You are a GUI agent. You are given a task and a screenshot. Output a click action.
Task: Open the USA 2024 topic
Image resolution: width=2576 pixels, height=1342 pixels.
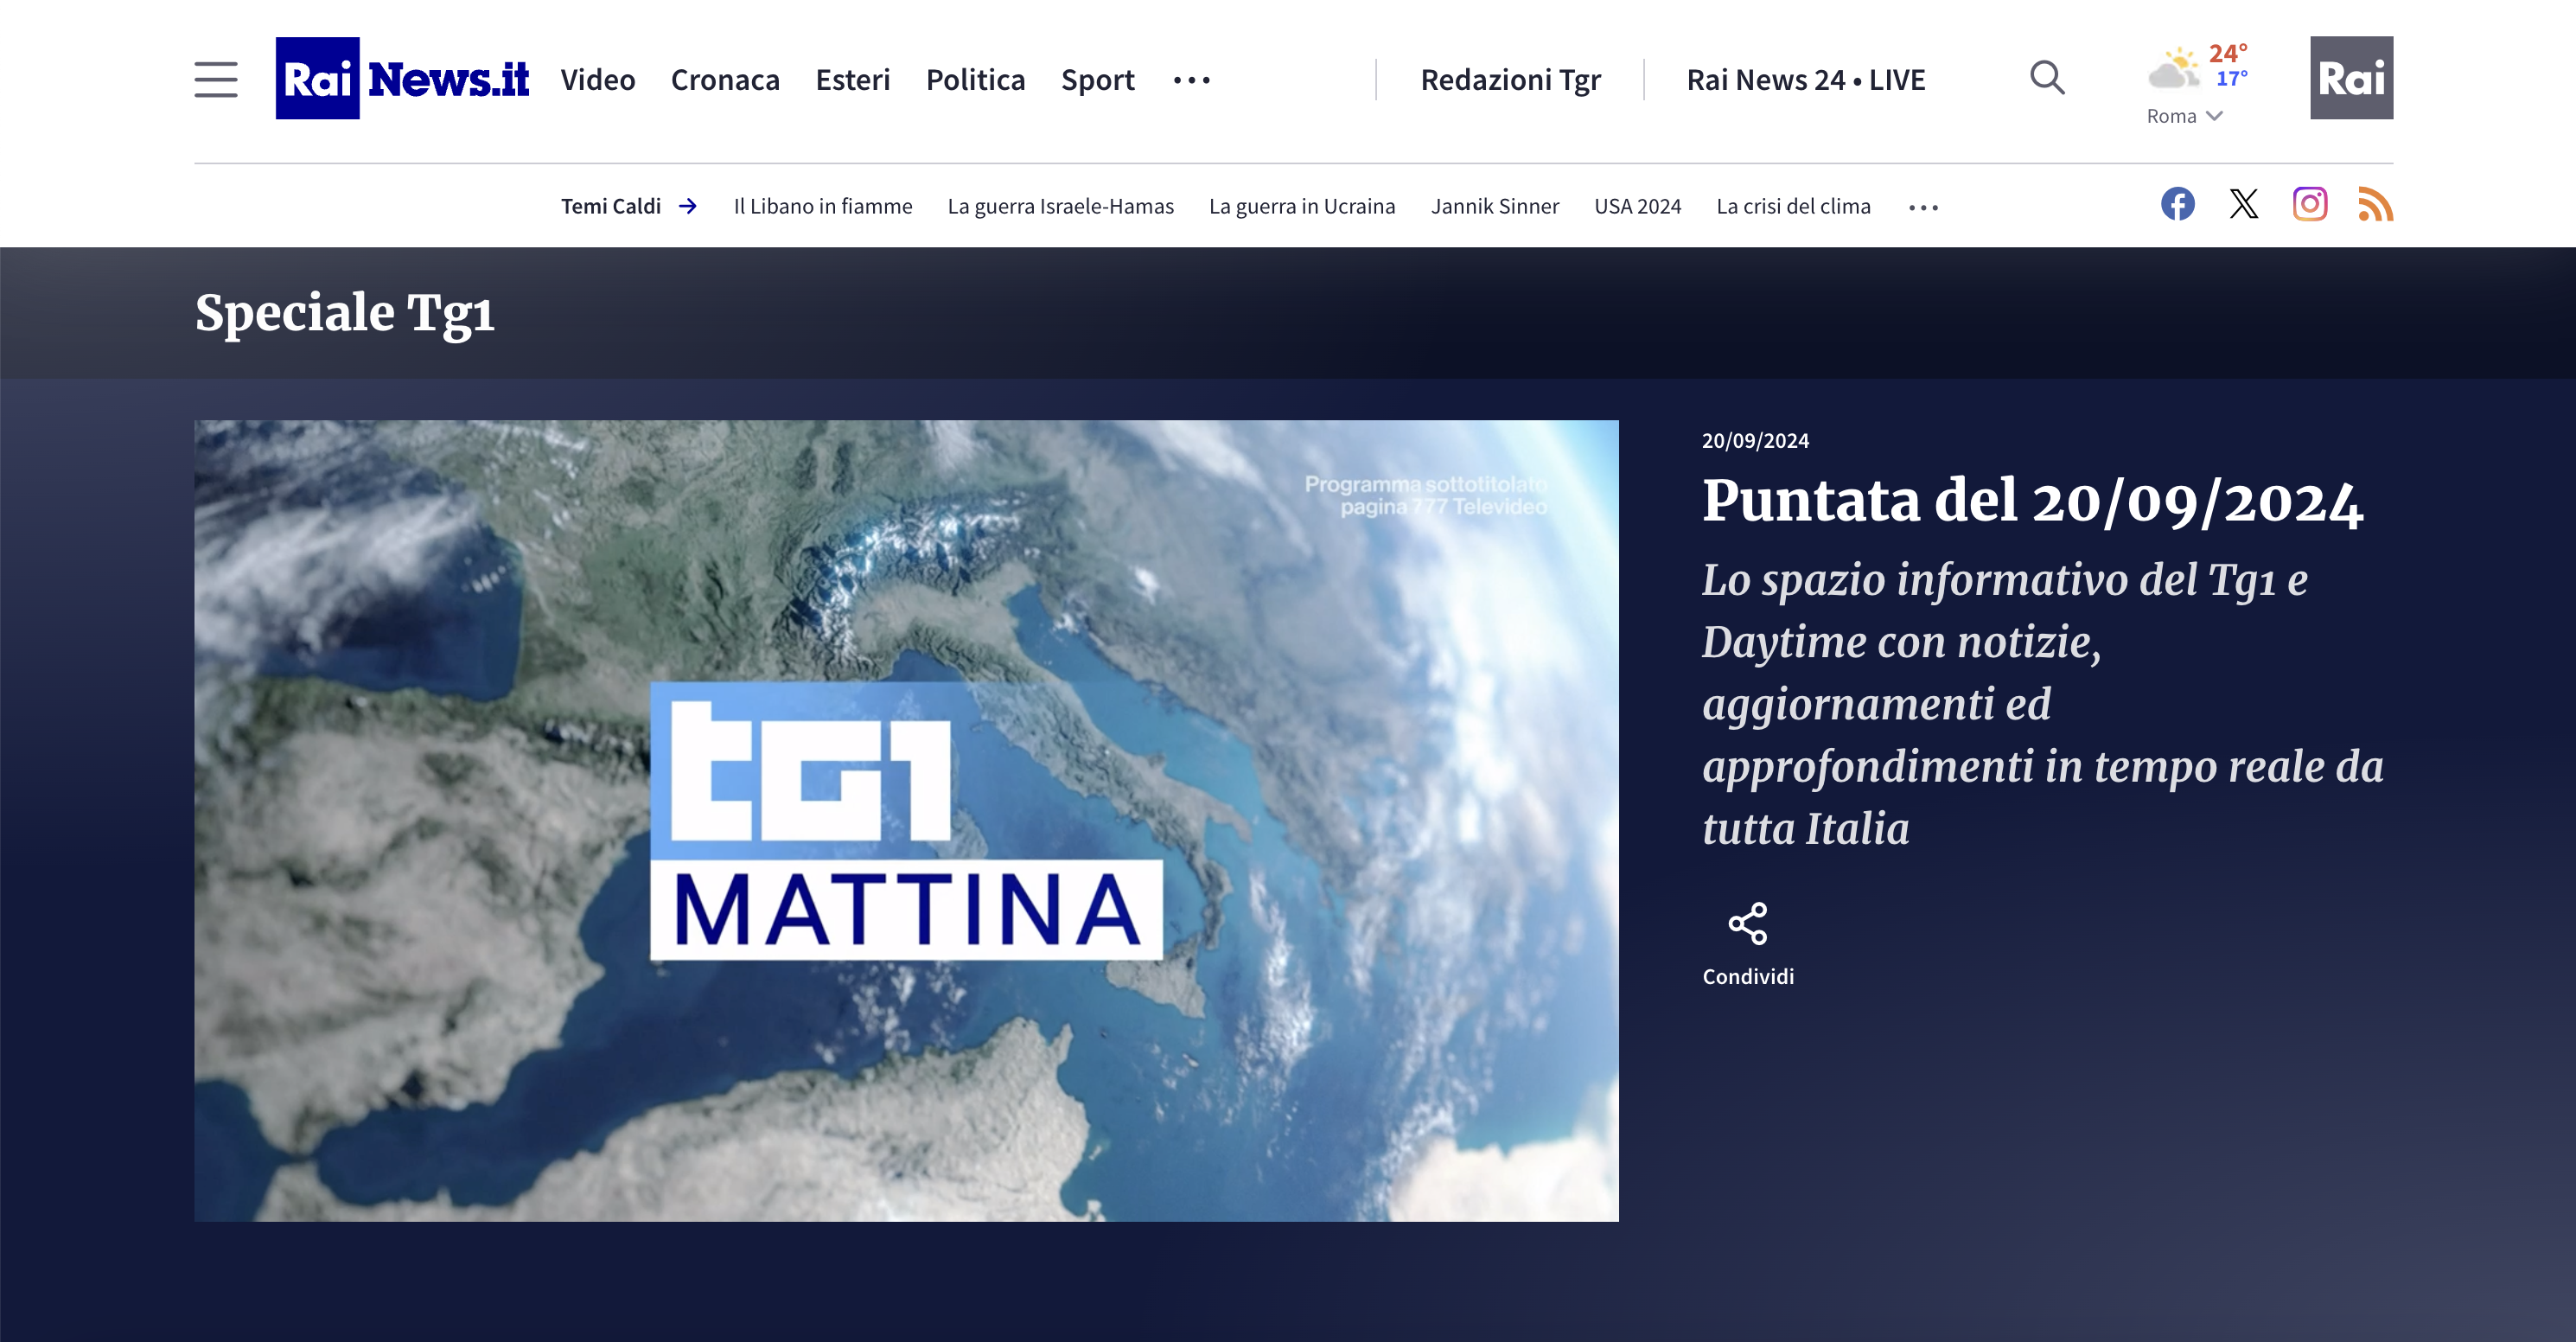pos(1638,206)
